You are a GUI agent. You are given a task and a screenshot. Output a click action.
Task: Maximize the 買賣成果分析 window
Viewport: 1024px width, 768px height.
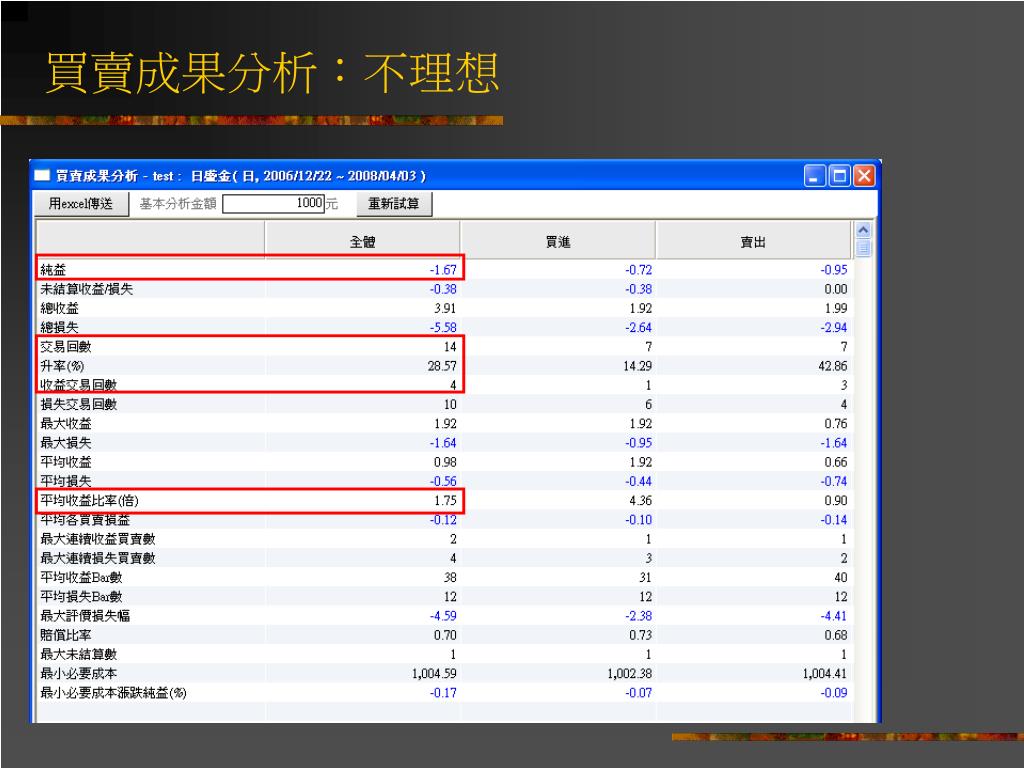[840, 176]
